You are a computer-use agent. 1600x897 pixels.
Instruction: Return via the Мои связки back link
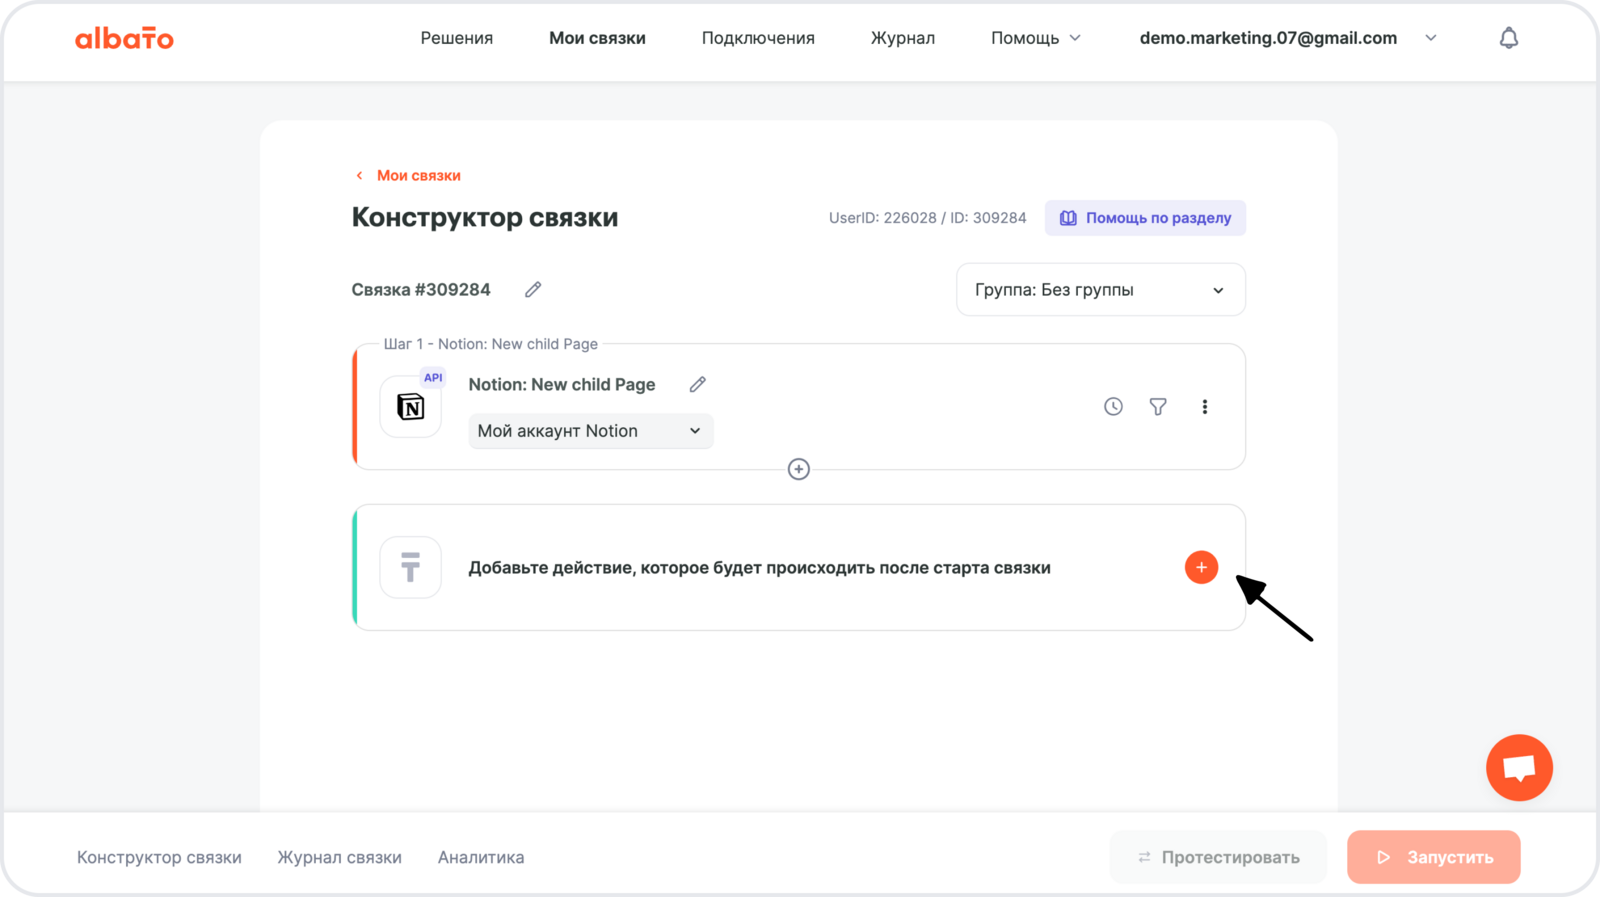(x=417, y=175)
